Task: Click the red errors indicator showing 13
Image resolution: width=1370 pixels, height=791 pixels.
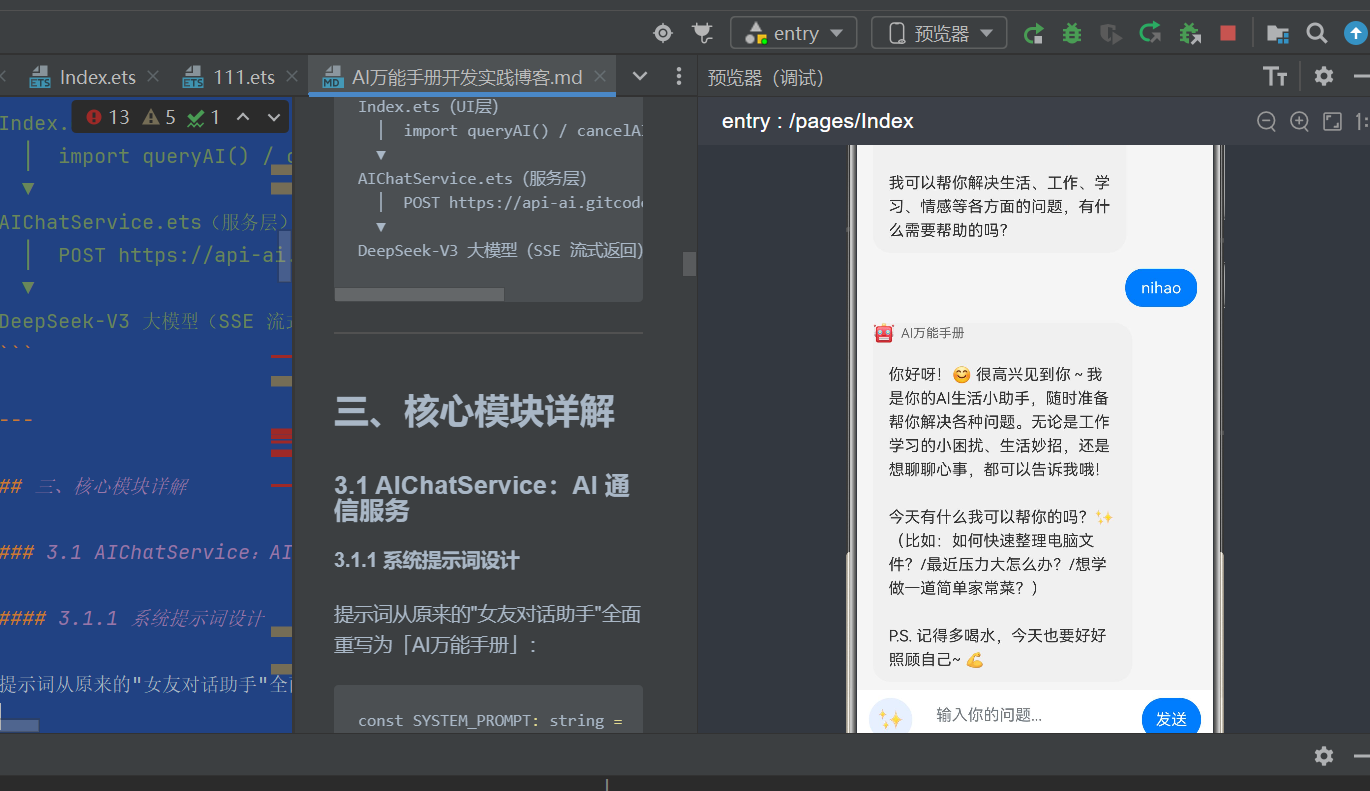Action: [108, 117]
